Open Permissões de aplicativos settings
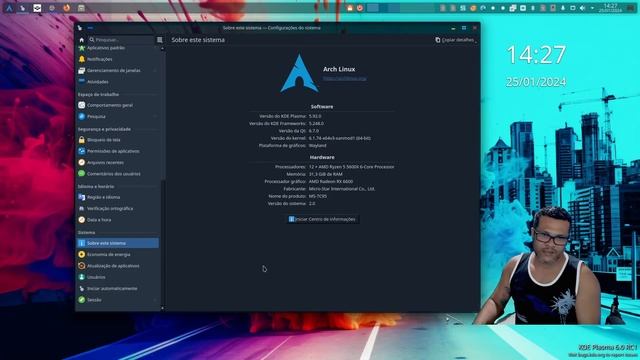 tap(118, 151)
